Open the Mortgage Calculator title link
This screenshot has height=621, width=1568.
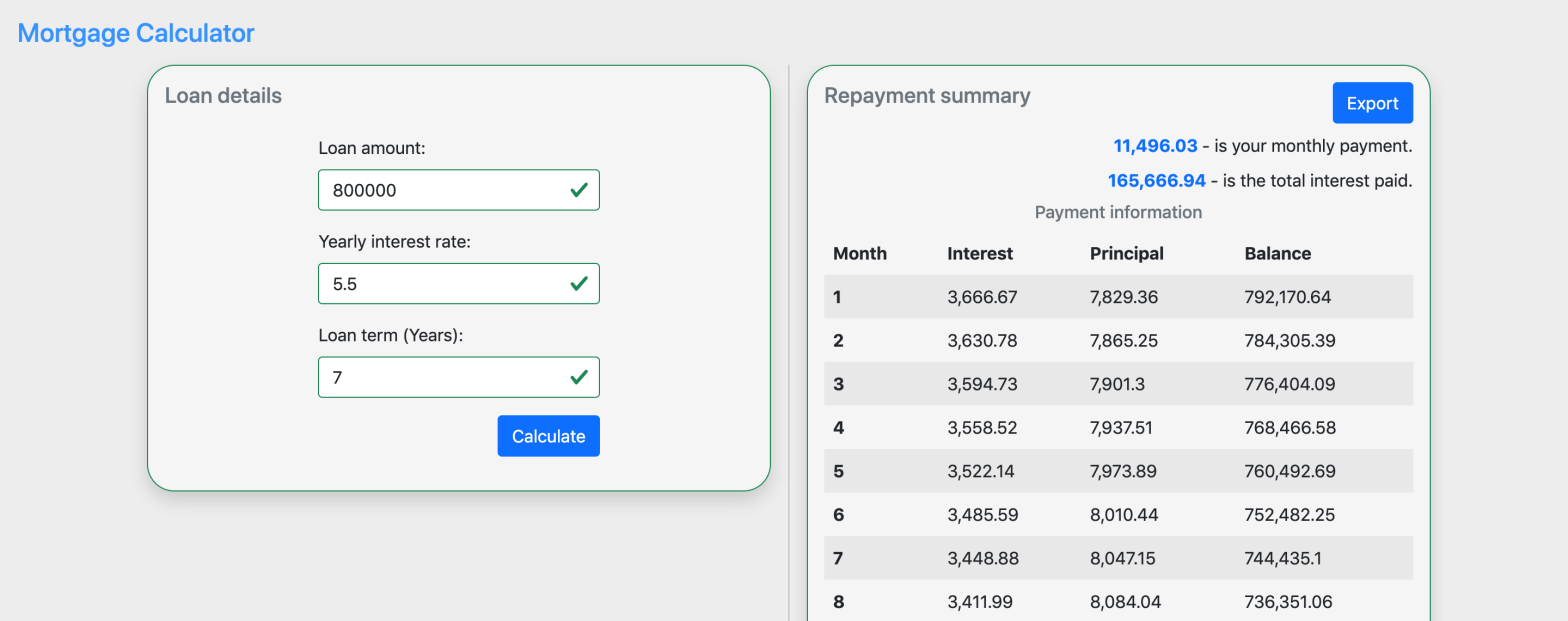tap(136, 33)
